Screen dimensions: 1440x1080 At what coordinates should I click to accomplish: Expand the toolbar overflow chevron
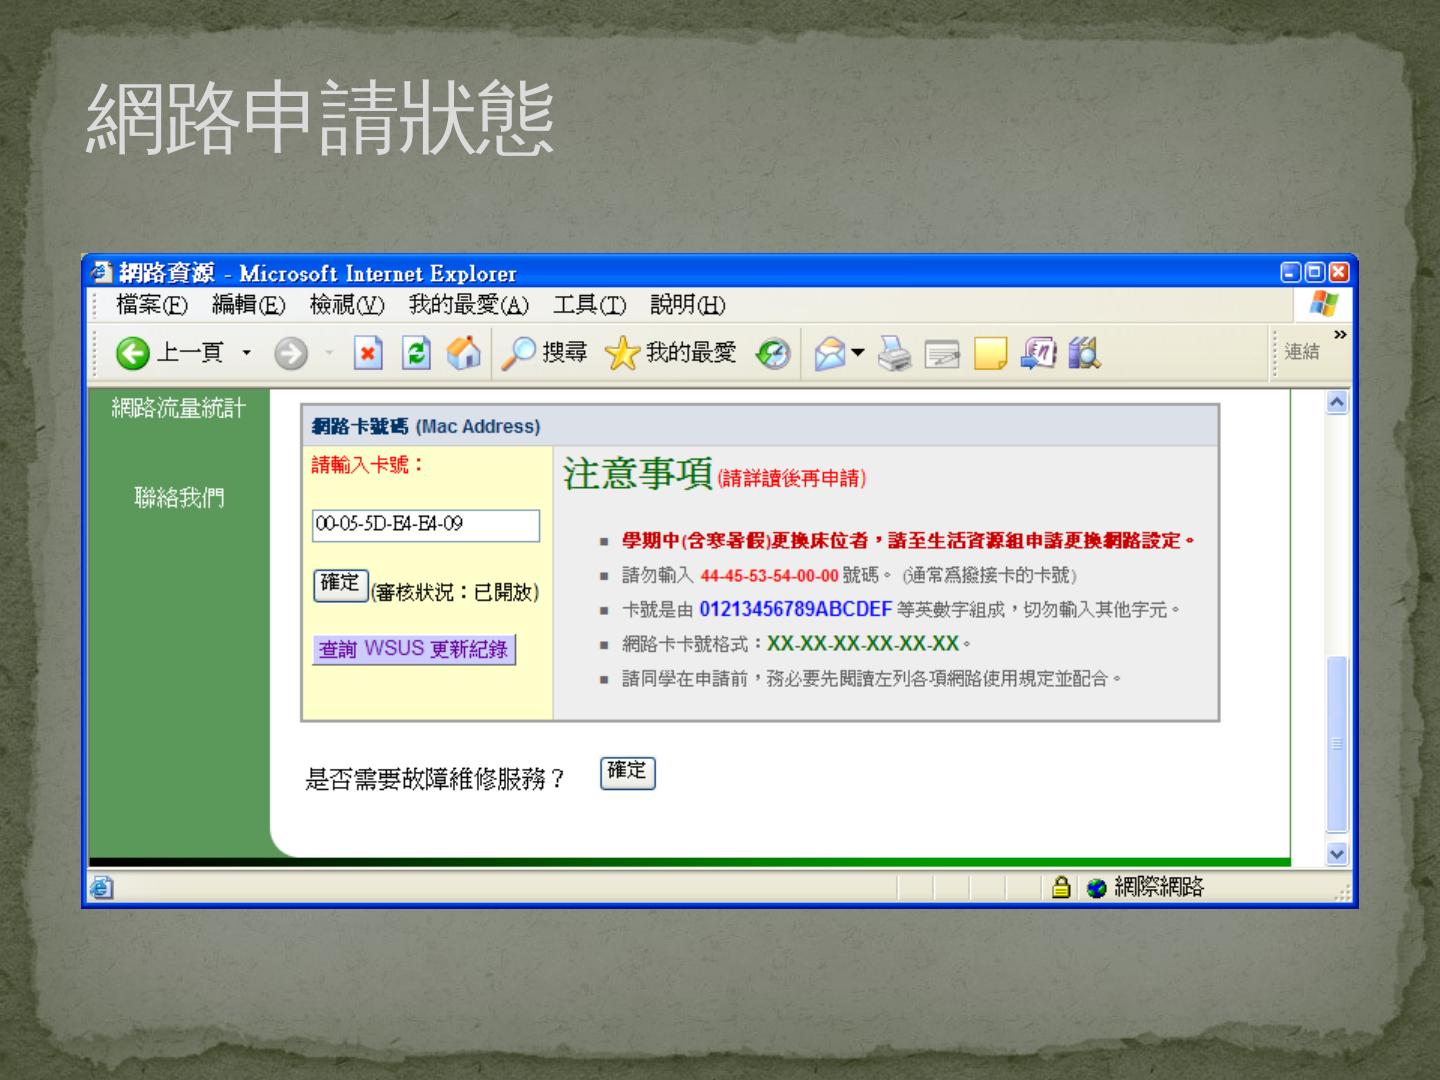click(x=1340, y=334)
